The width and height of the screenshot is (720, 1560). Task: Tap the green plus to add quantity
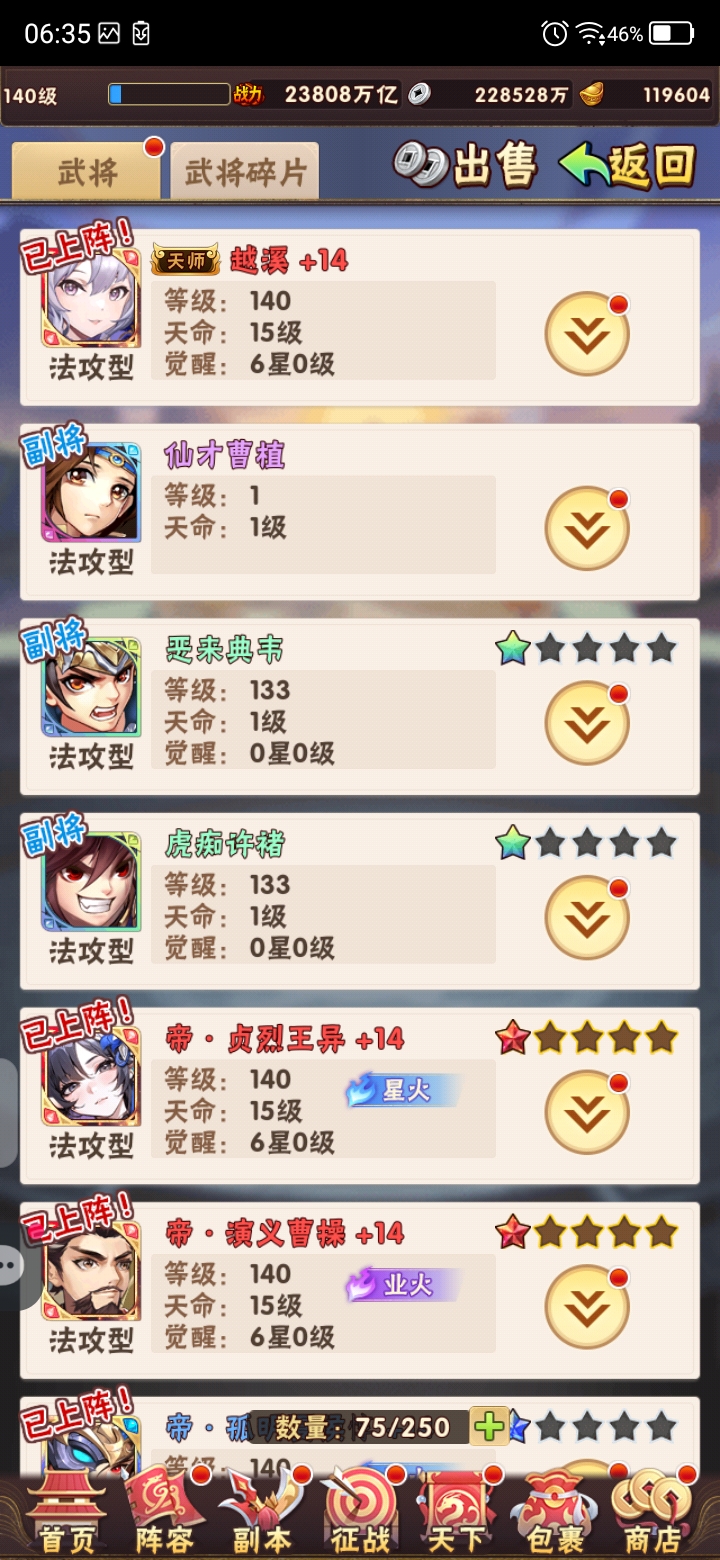pyautogui.click(x=490, y=1427)
